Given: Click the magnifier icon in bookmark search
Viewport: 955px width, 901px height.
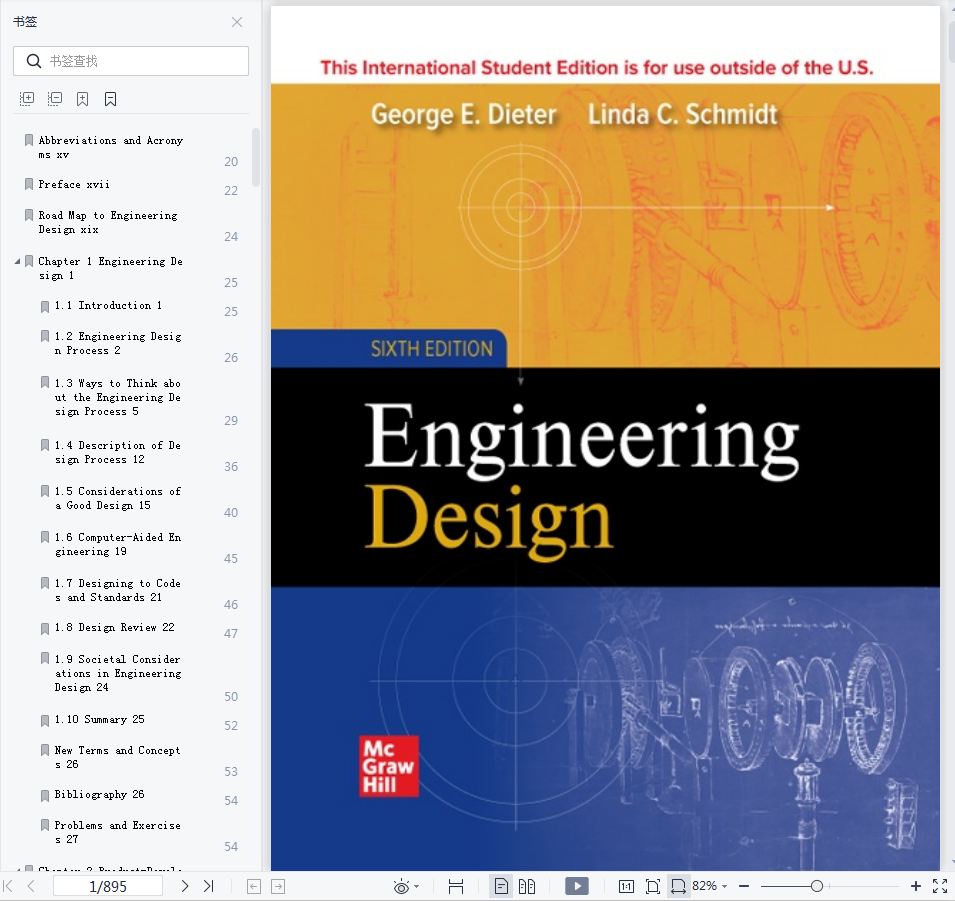Looking at the screenshot, I should 33,61.
